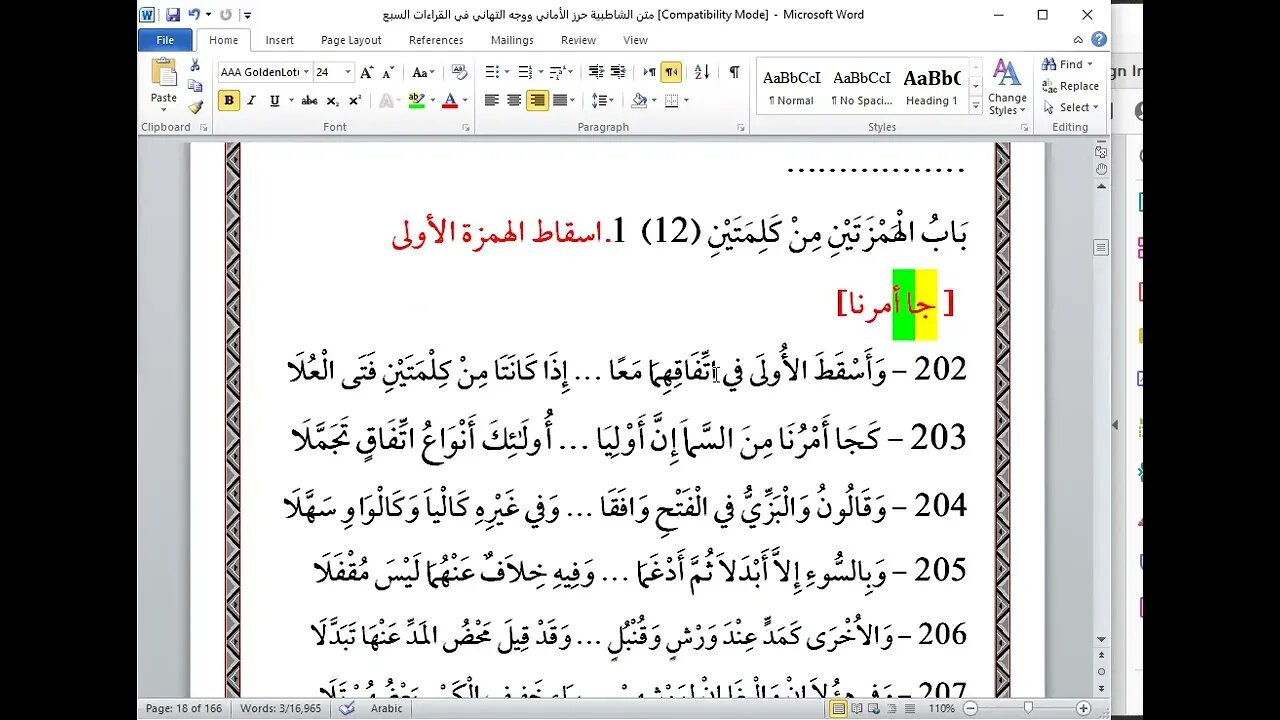Open the font size dropdown showing 24
This screenshot has width=1280, height=720.
pos(348,72)
